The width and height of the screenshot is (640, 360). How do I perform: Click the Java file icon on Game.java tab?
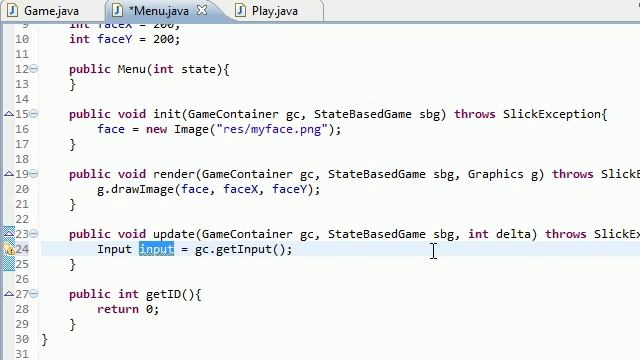(x=13, y=10)
